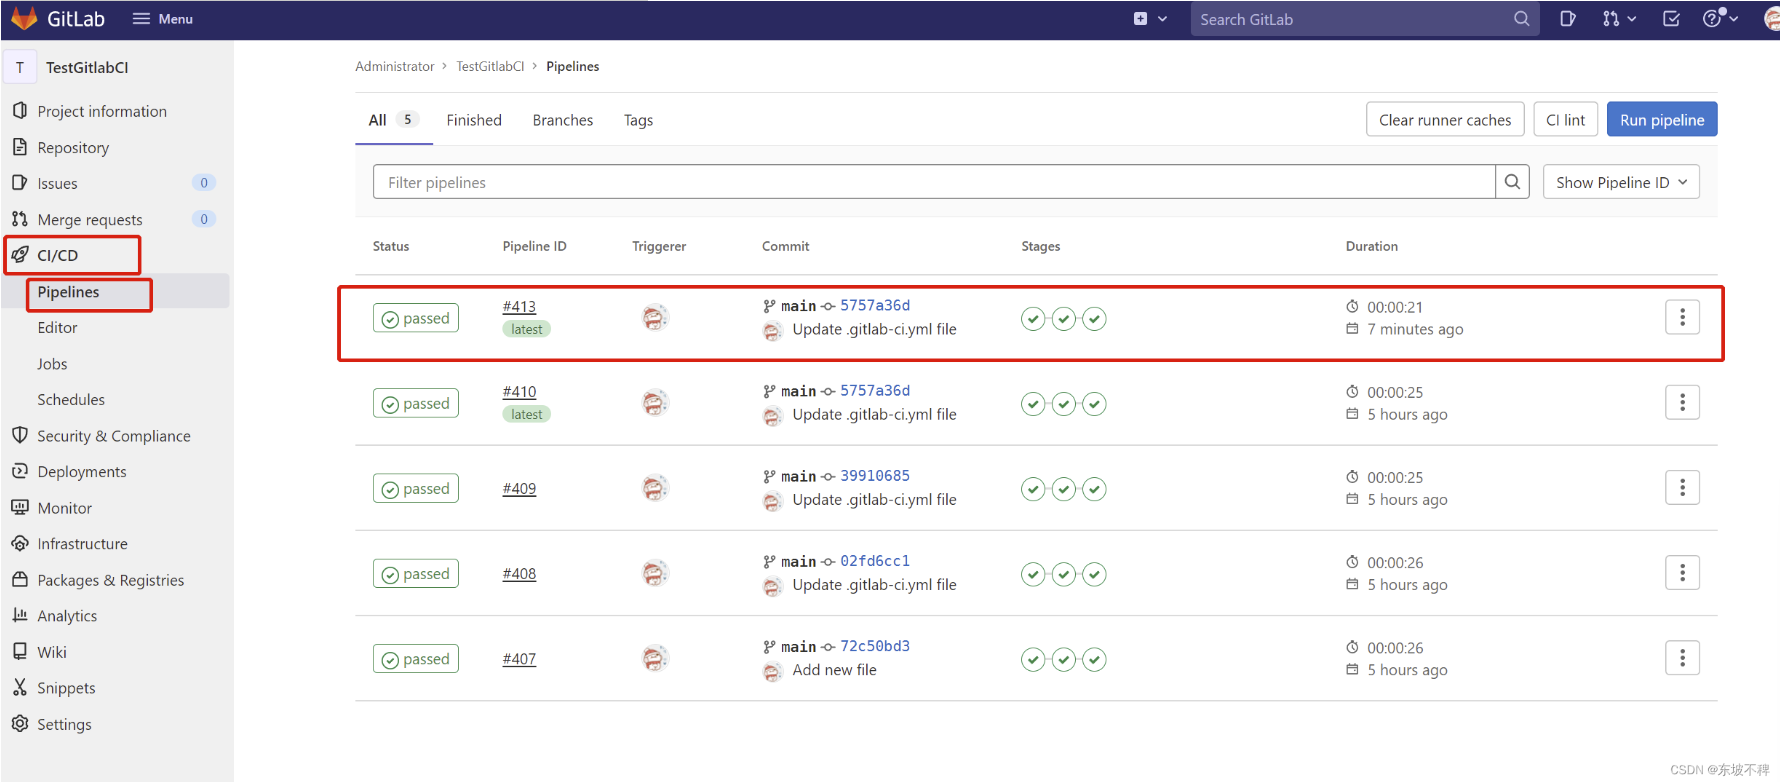The image size is (1780, 782).
Task: Click first stage icon of pipeline #408
Action: tap(1033, 574)
